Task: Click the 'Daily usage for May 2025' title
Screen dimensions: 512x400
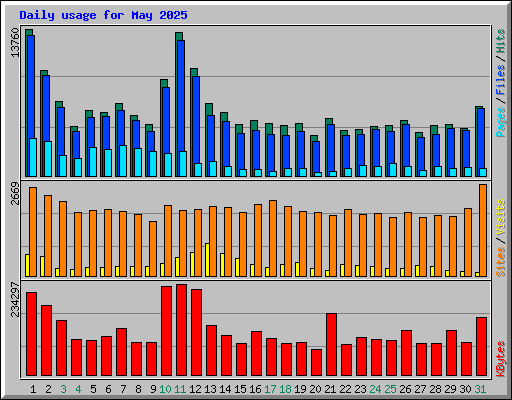Action: pyautogui.click(x=103, y=15)
